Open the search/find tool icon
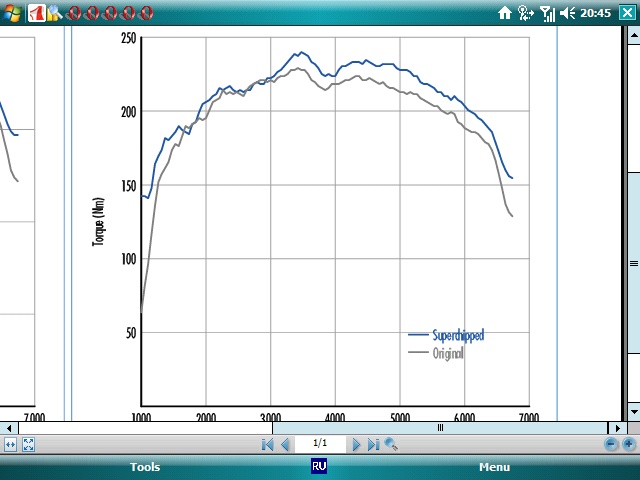This screenshot has height=480, width=640. [x=391, y=444]
